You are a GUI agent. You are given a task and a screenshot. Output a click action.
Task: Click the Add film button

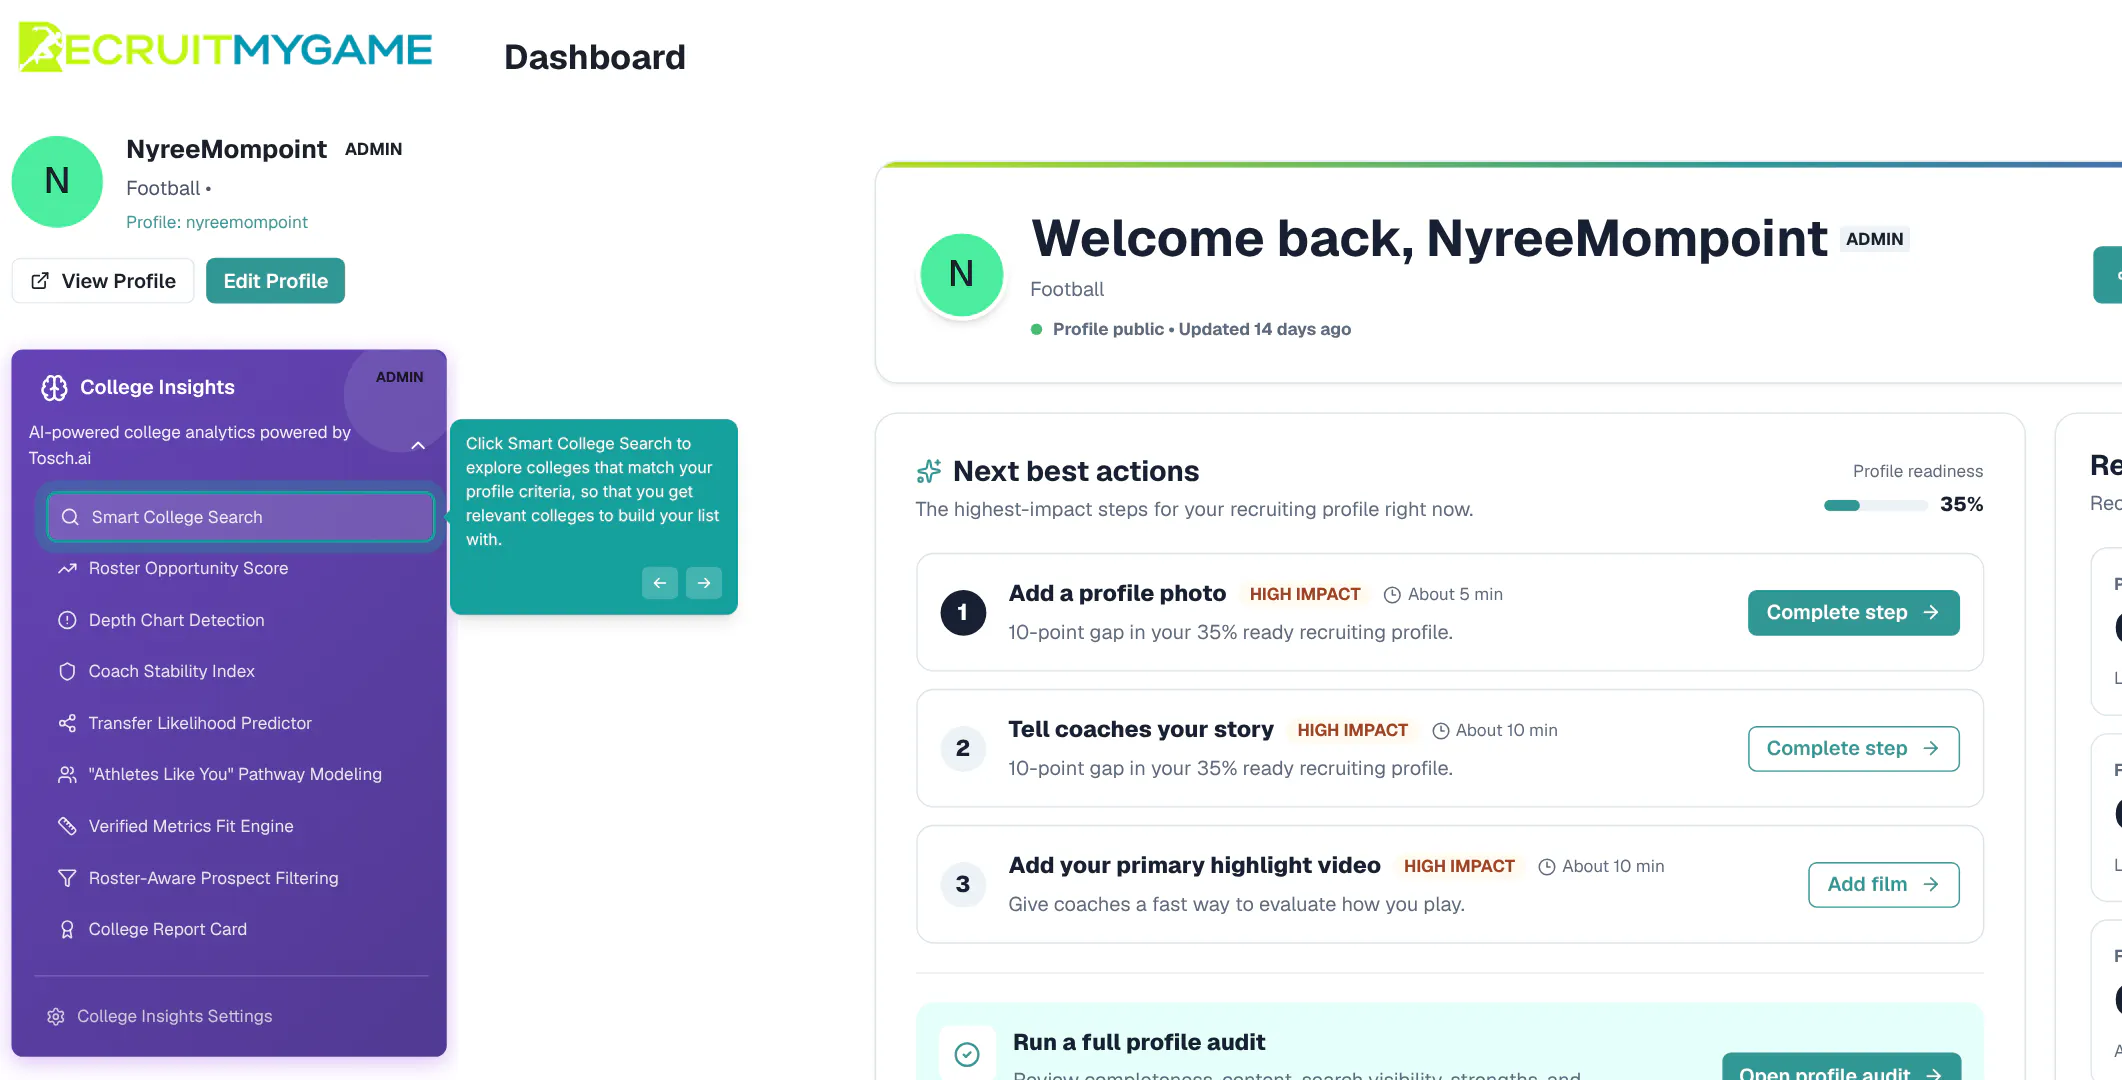point(1884,885)
